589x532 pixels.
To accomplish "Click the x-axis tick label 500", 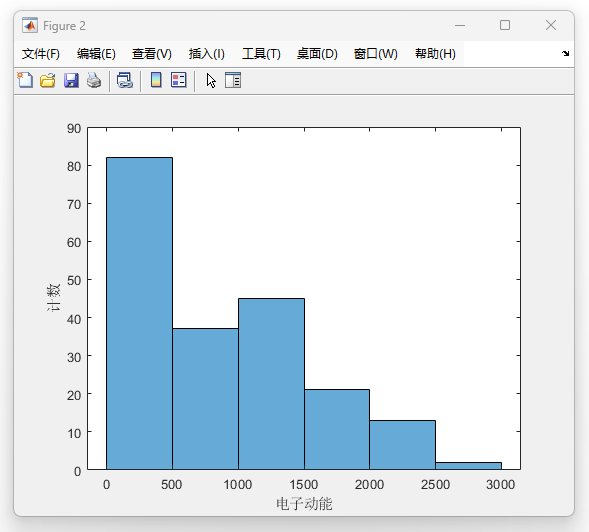I will [172, 485].
